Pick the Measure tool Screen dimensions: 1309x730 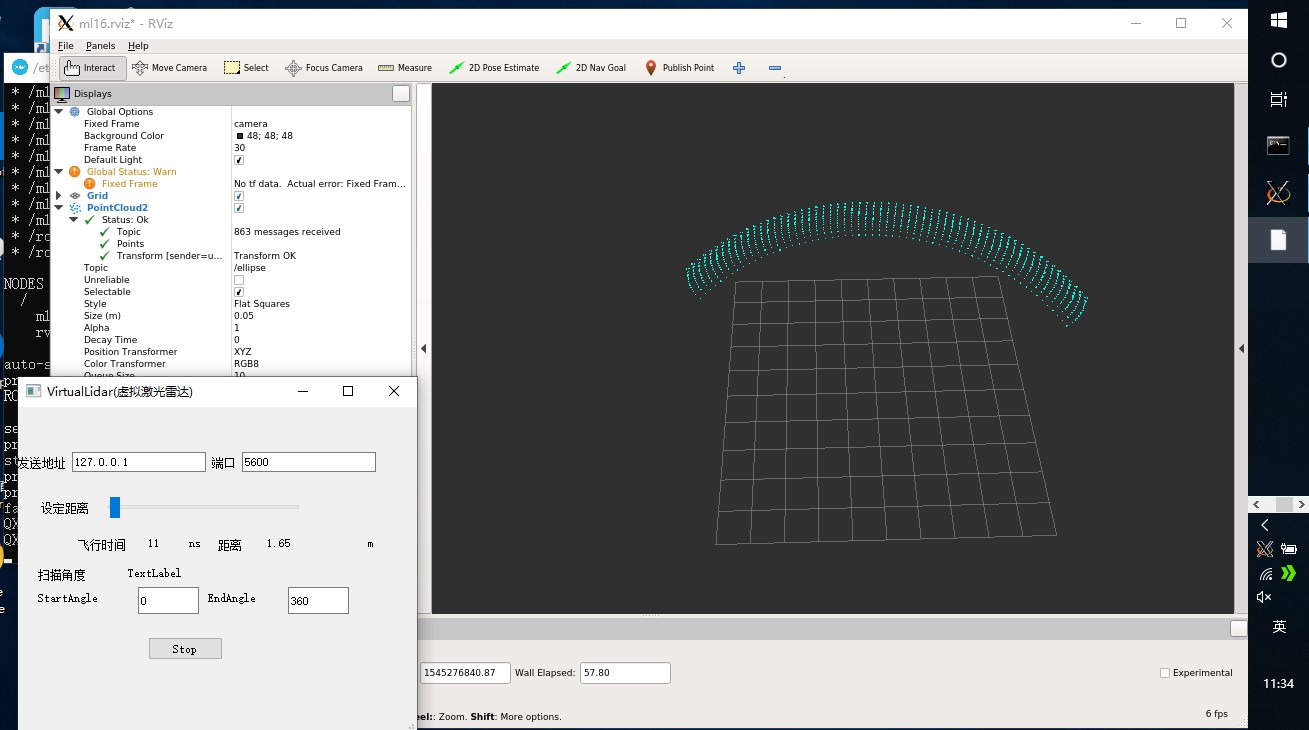(x=405, y=68)
